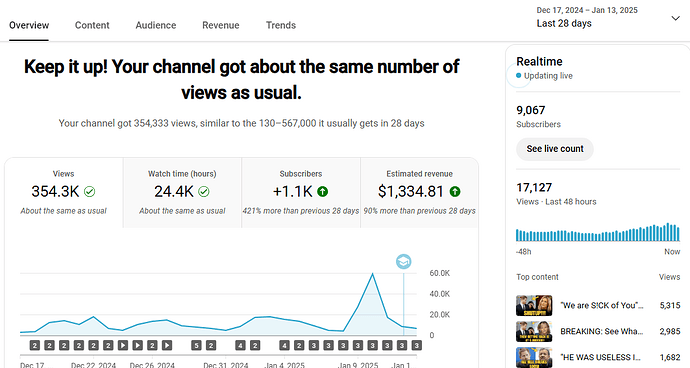Click the 48-hour realtime views bar chart

(598, 232)
